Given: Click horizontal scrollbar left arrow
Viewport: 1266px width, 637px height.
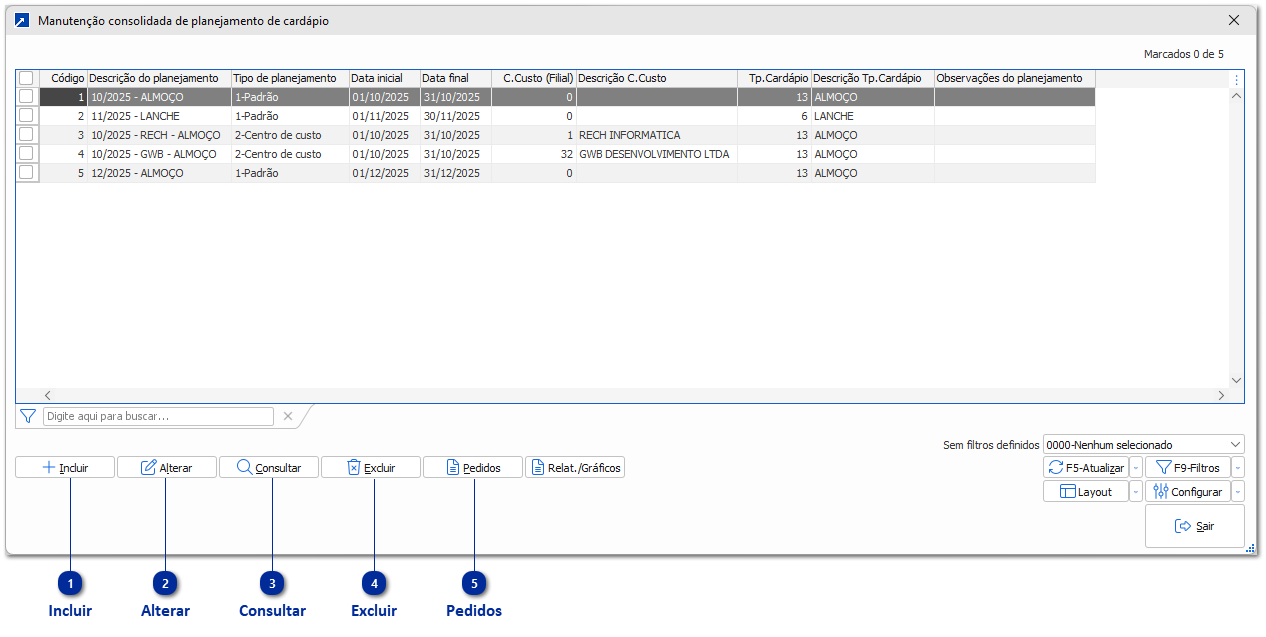Looking at the screenshot, I should tap(47, 396).
